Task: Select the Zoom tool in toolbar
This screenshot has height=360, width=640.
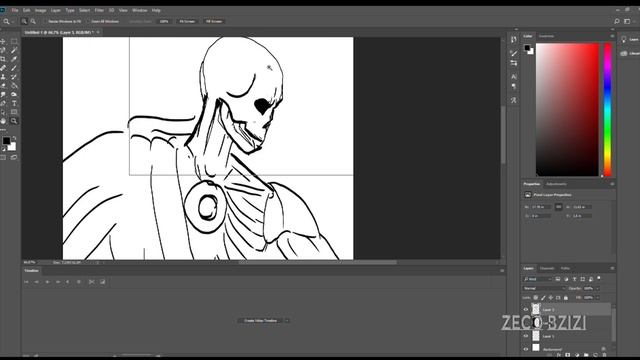Action: point(14,121)
